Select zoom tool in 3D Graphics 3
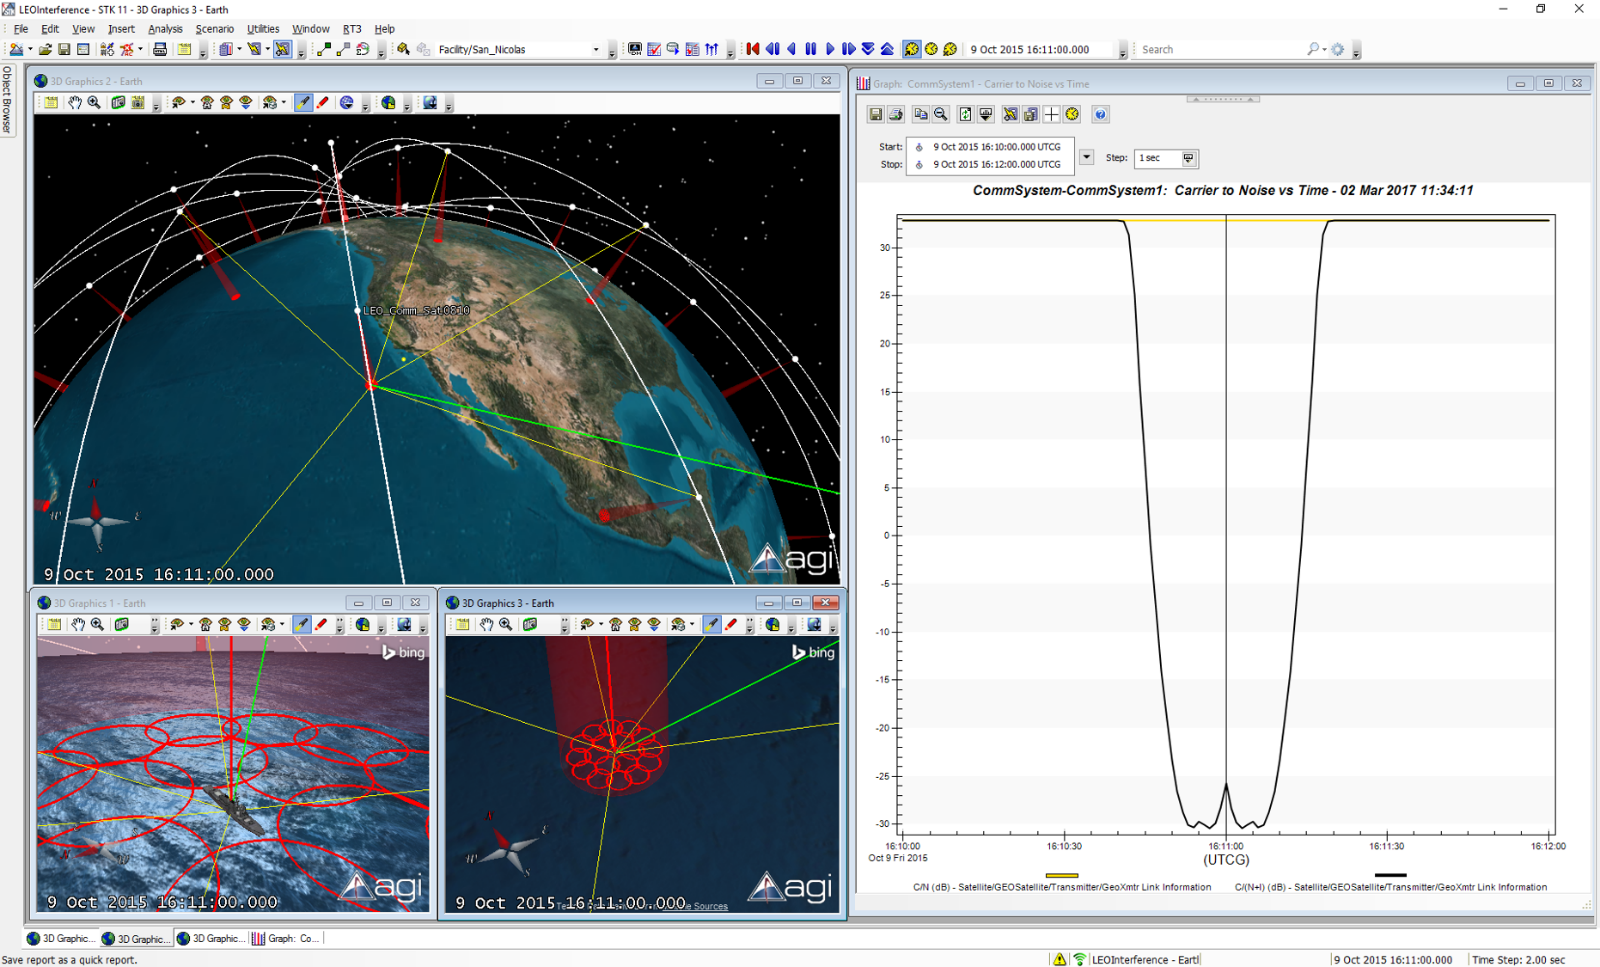The width and height of the screenshot is (1600, 967). click(x=506, y=625)
